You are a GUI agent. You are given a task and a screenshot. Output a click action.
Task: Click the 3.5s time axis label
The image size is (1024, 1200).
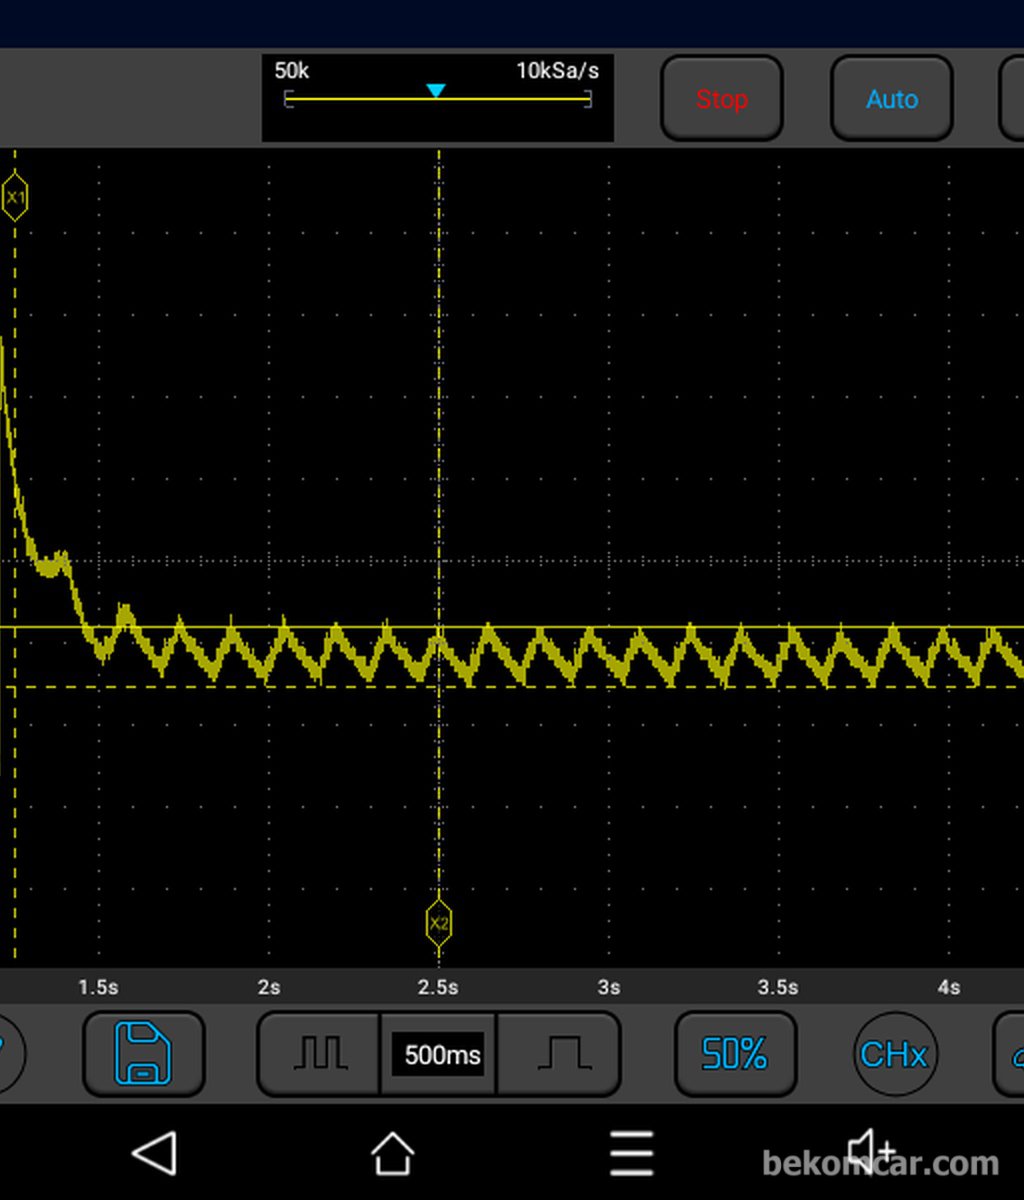point(778,987)
